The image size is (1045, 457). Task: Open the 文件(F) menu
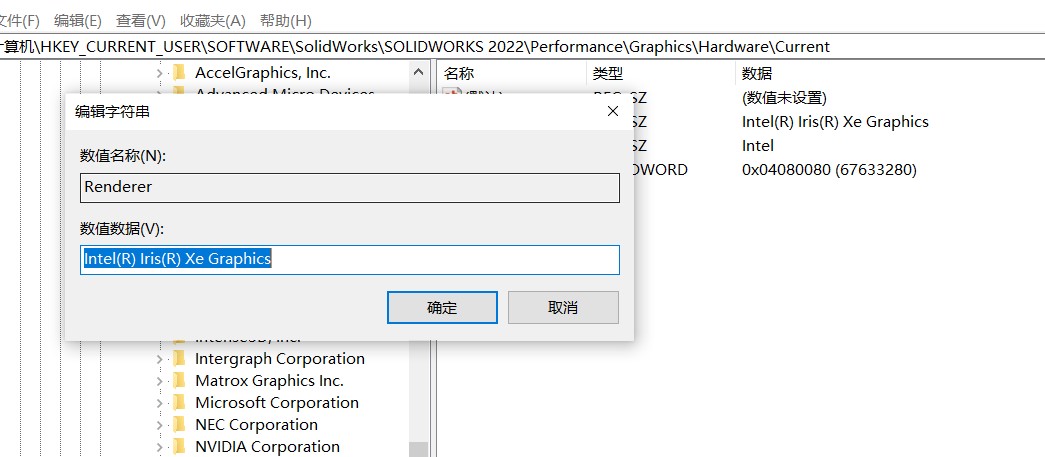20,21
